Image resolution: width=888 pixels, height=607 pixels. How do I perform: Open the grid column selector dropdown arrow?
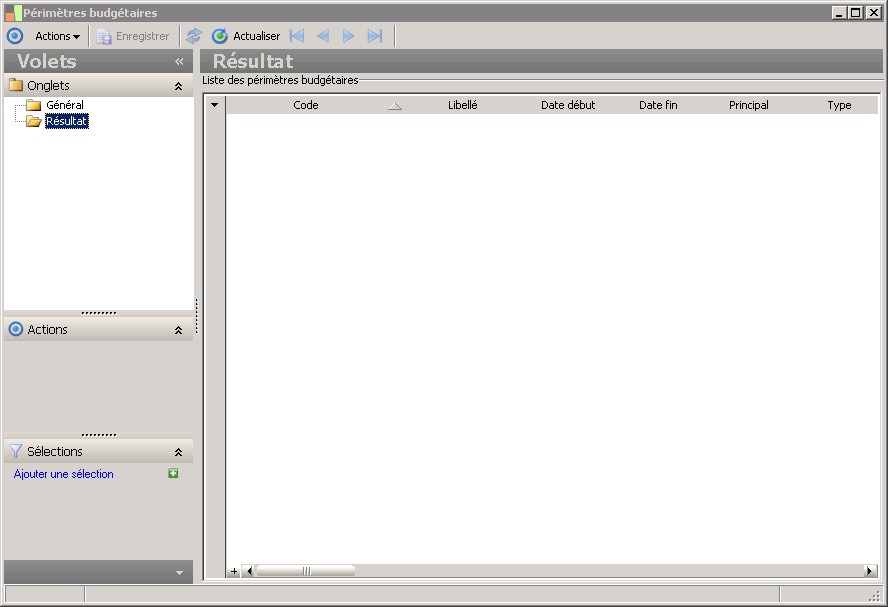pos(215,105)
